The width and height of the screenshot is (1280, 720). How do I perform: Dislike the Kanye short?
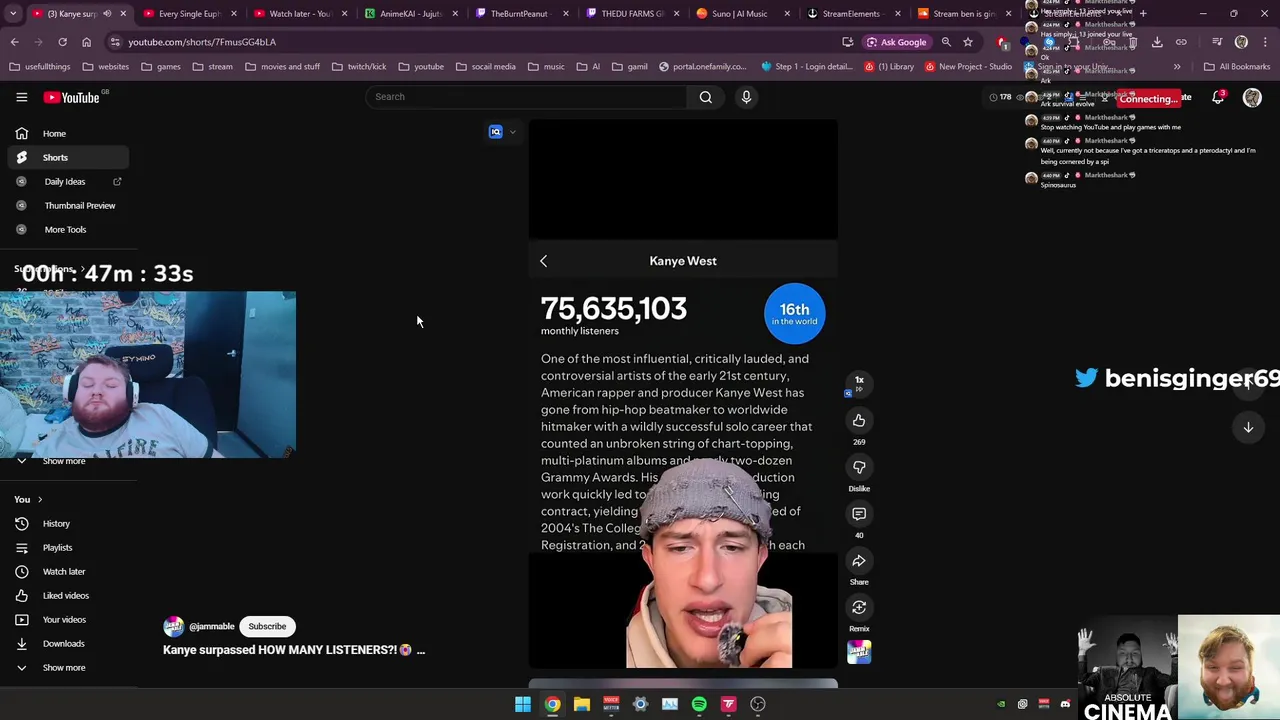(x=859, y=467)
